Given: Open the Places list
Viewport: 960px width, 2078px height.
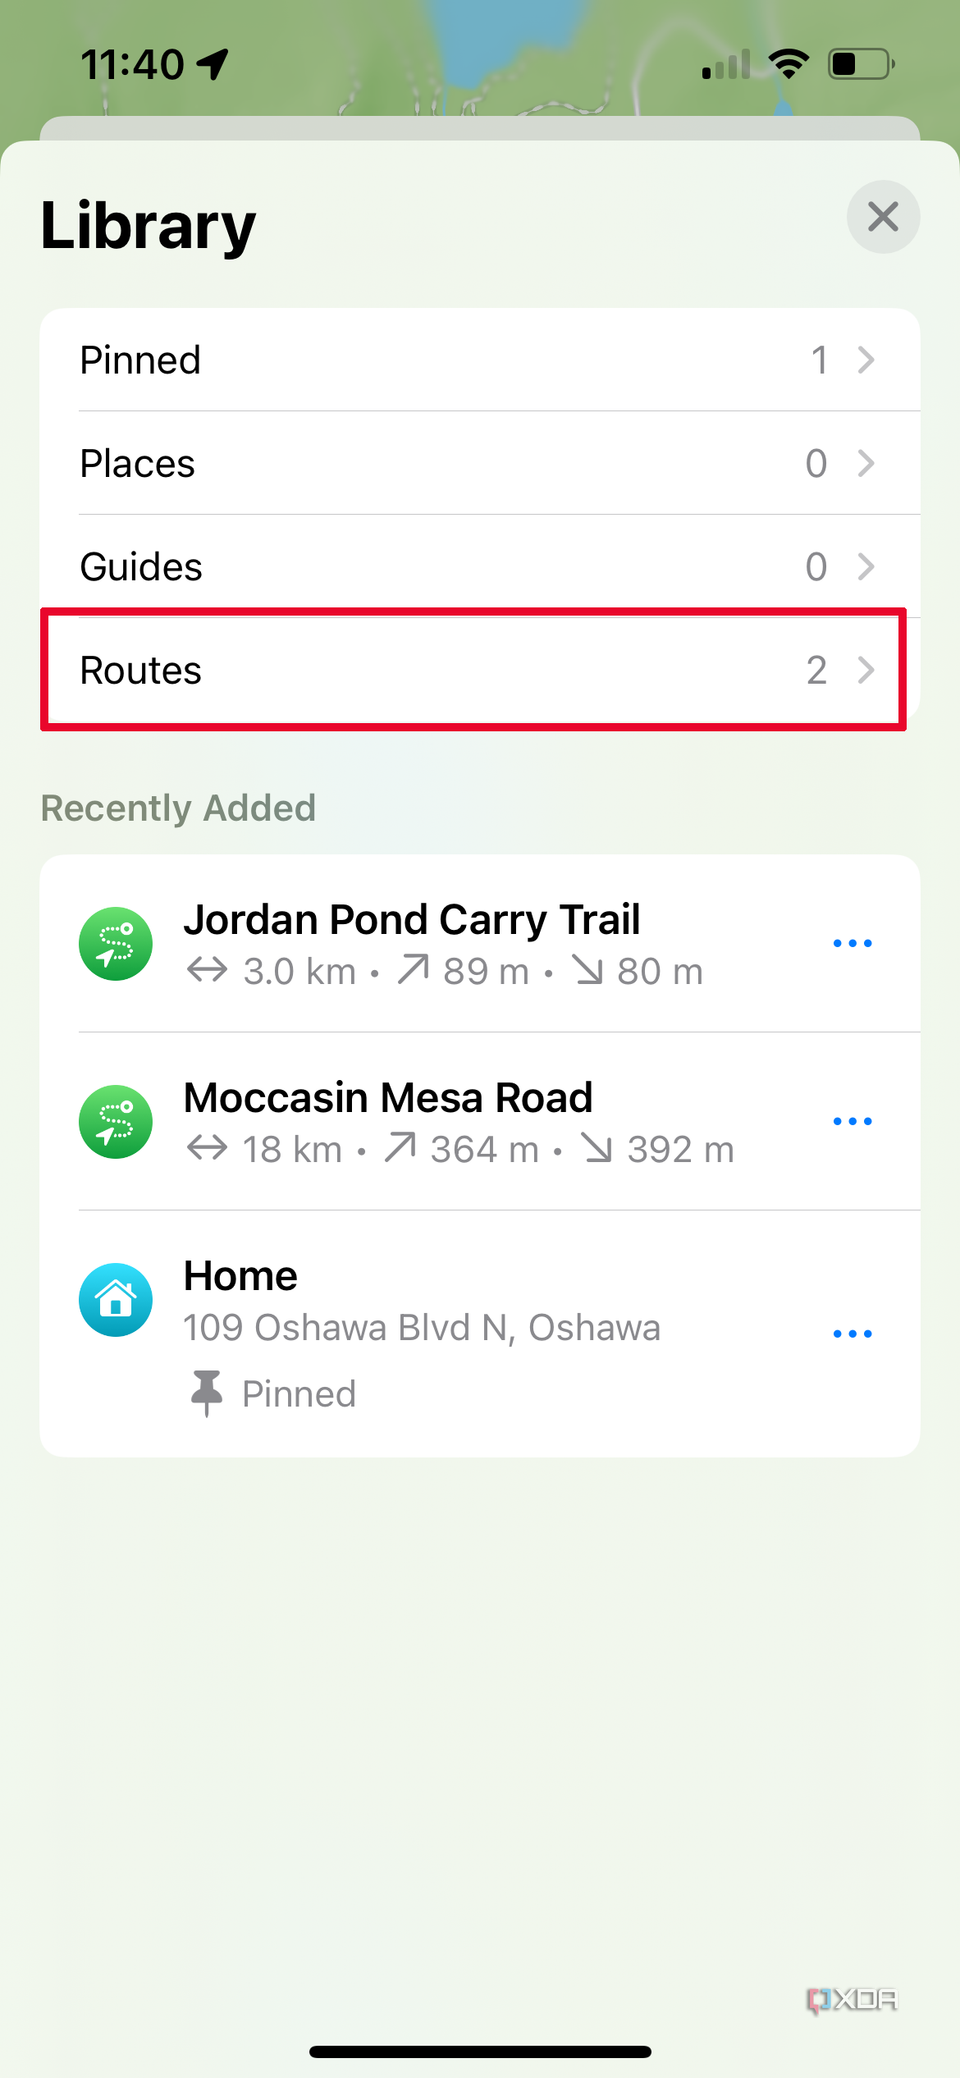Looking at the screenshot, I should (x=480, y=463).
